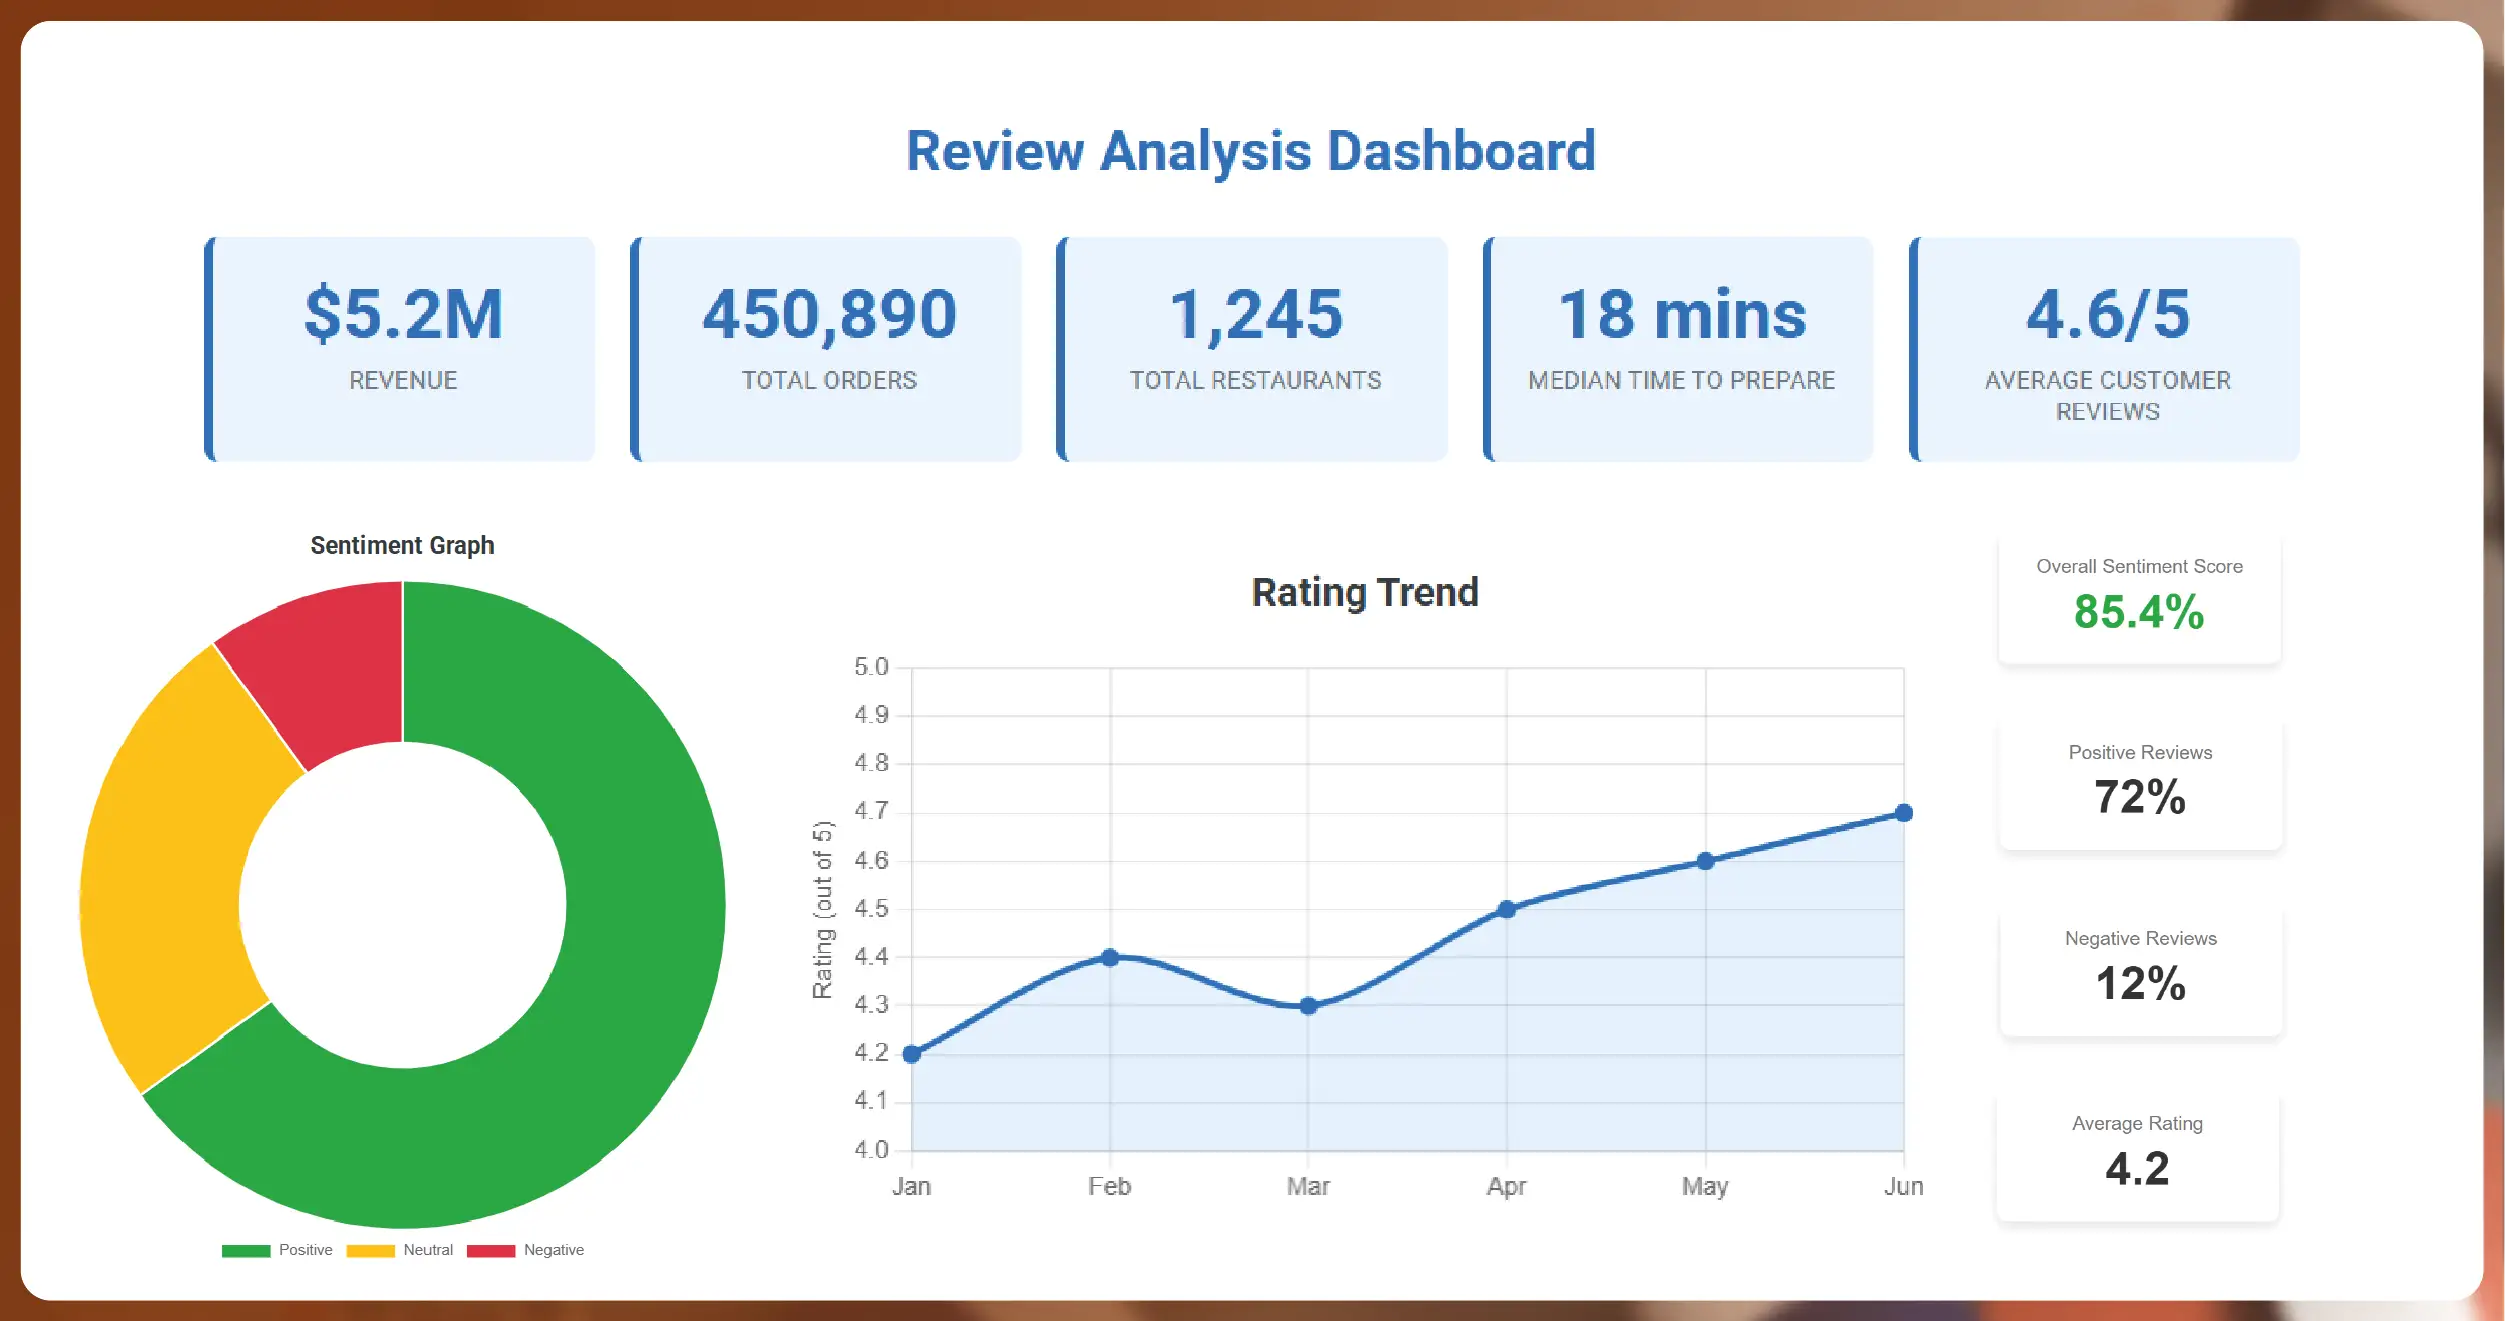Click the 18 mins Median Time card
This screenshot has height=1321, width=2505.
(1681, 349)
